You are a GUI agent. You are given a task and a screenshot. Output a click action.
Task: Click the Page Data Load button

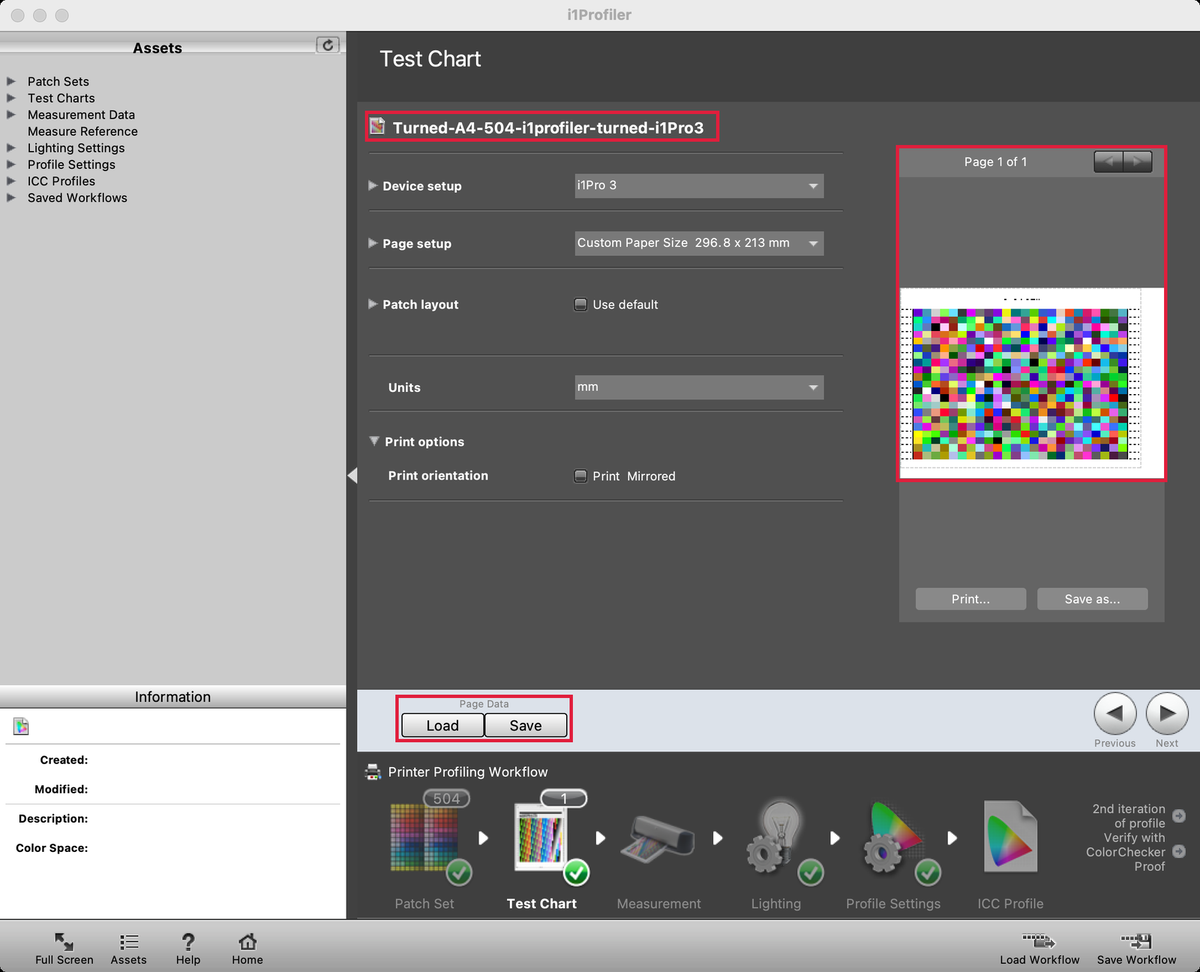coord(442,726)
